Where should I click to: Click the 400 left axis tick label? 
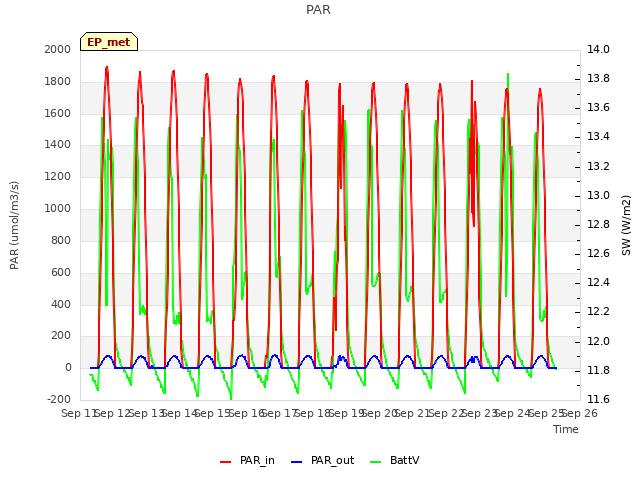pyautogui.click(x=61, y=304)
